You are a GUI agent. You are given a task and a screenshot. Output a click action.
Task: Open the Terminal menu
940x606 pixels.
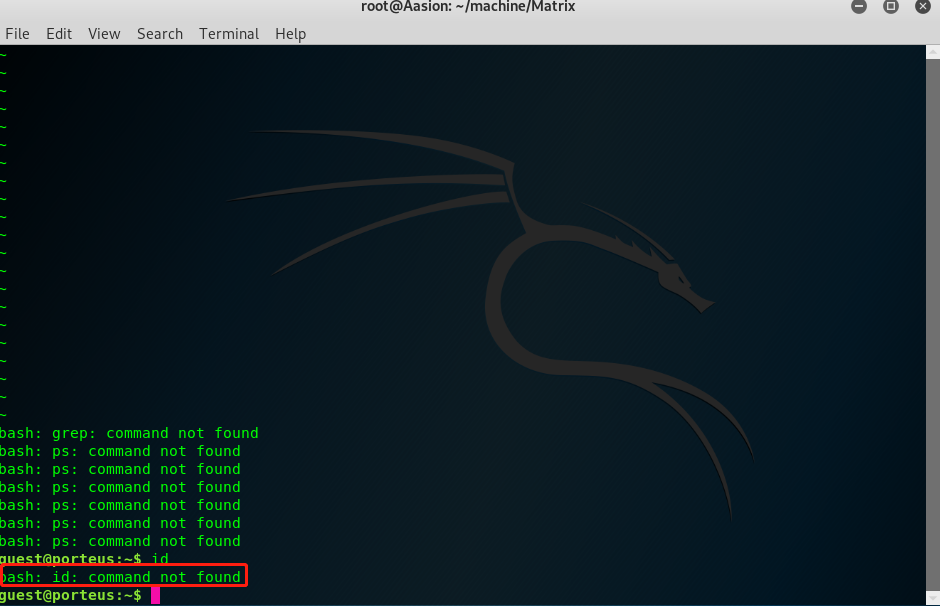pos(229,34)
